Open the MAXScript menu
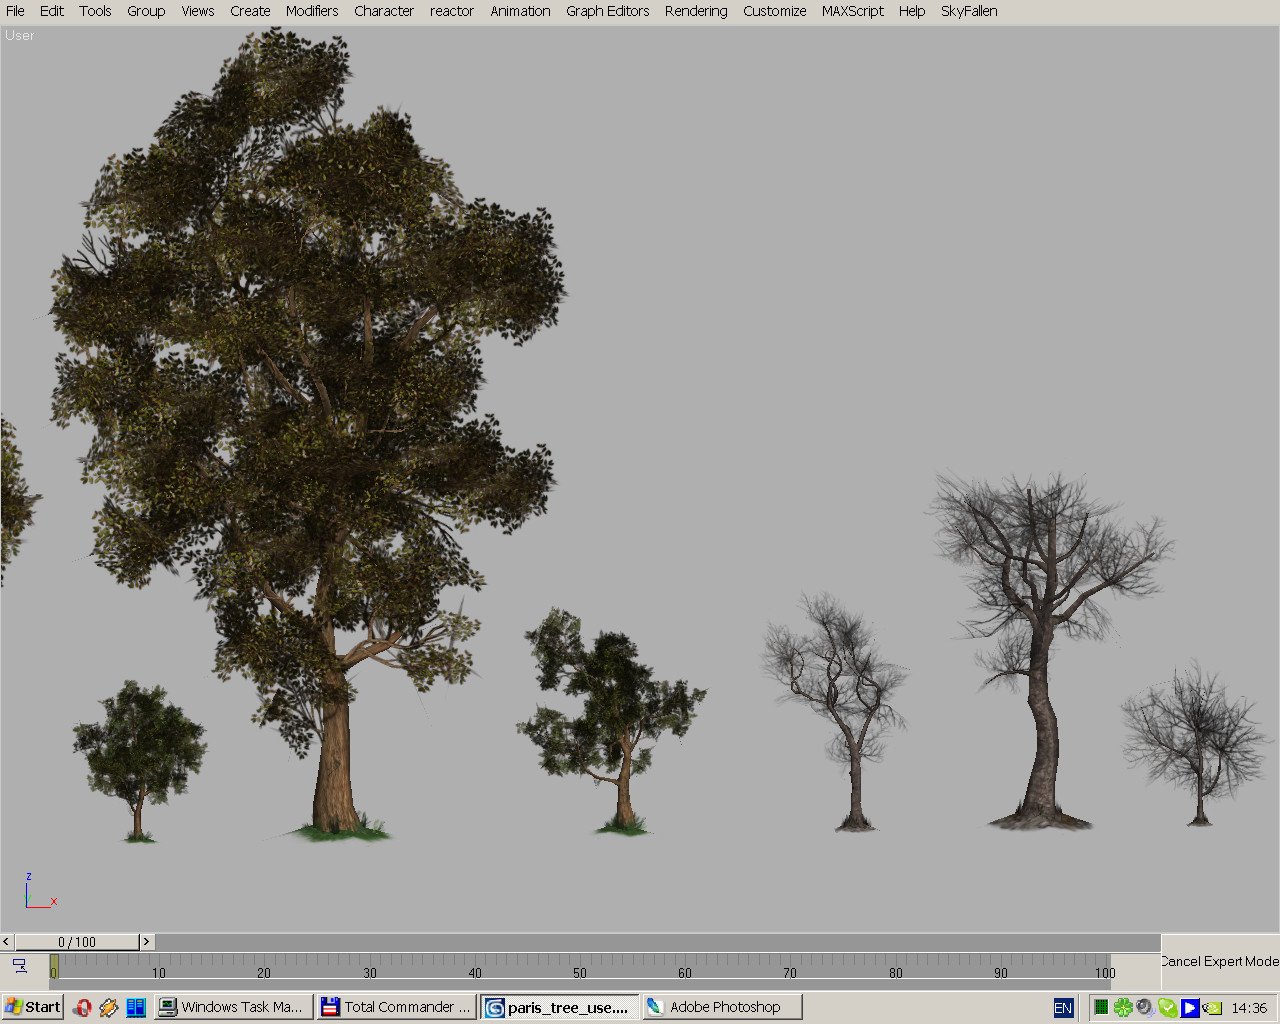The width and height of the screenshot is (1280, 1024). (852, 11)
